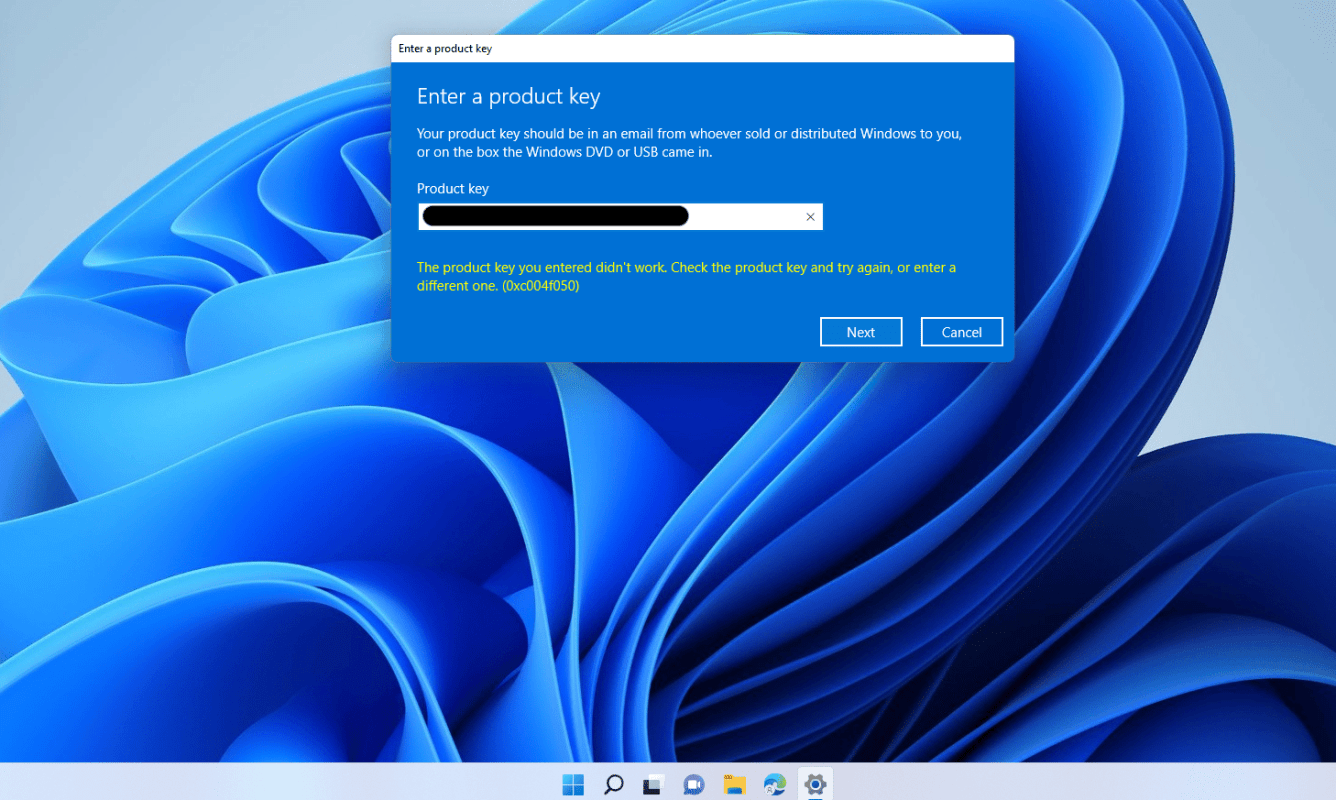The width and height of the screenshot is (1336, 800).
Task: Click the 'Product key' field label
Action: point(453,189)
